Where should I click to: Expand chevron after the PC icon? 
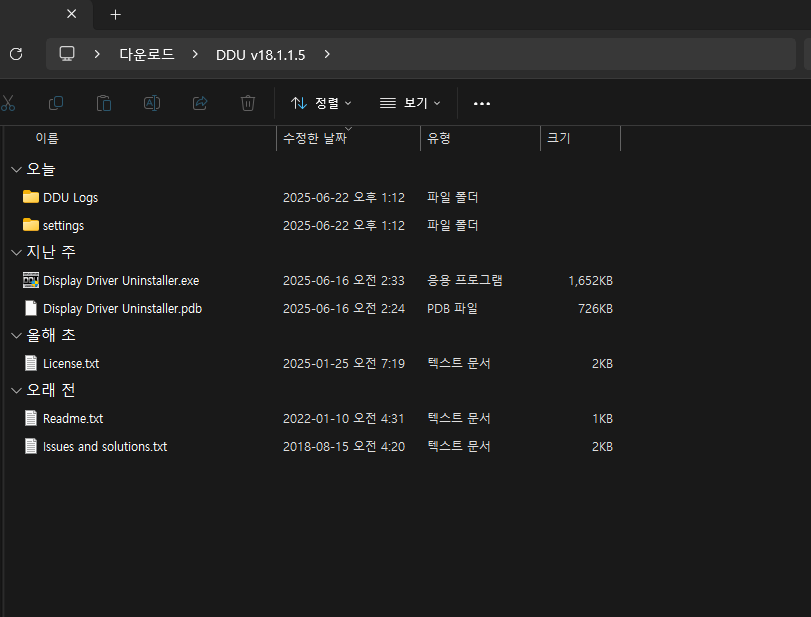click(97, 54)
